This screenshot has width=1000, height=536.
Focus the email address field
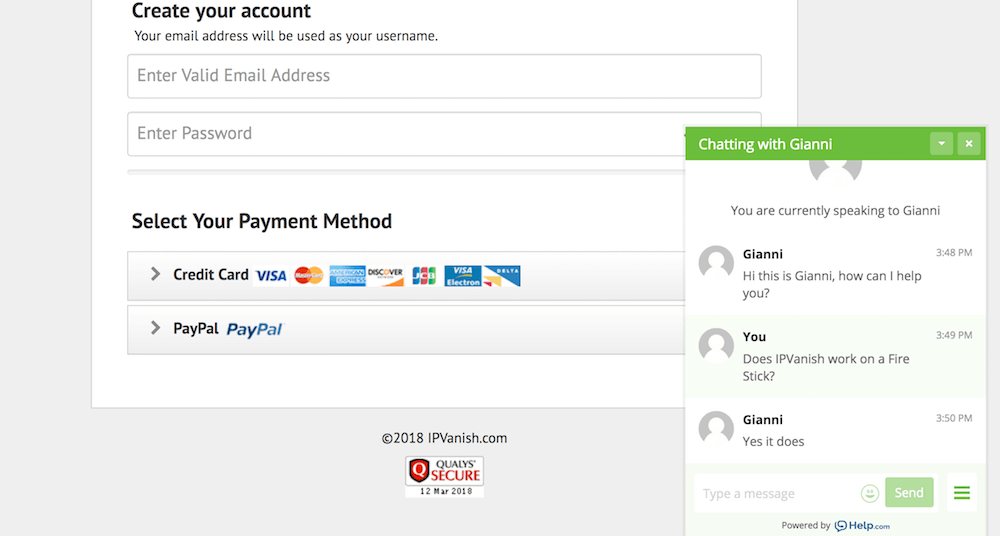(445, 76)
